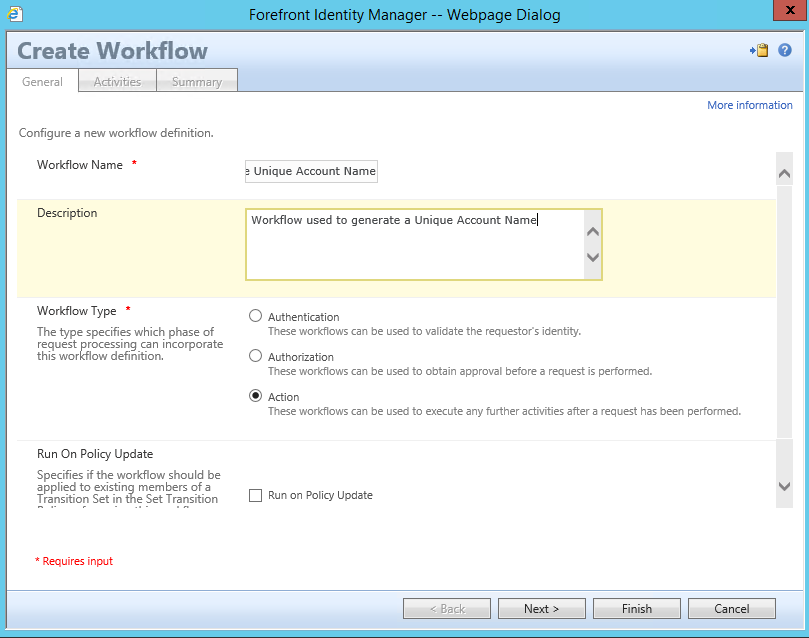Image resolution: width=809 pixels, height=638 pixels.
Task: Click the Workflow Name label
Action: [80, 165]
